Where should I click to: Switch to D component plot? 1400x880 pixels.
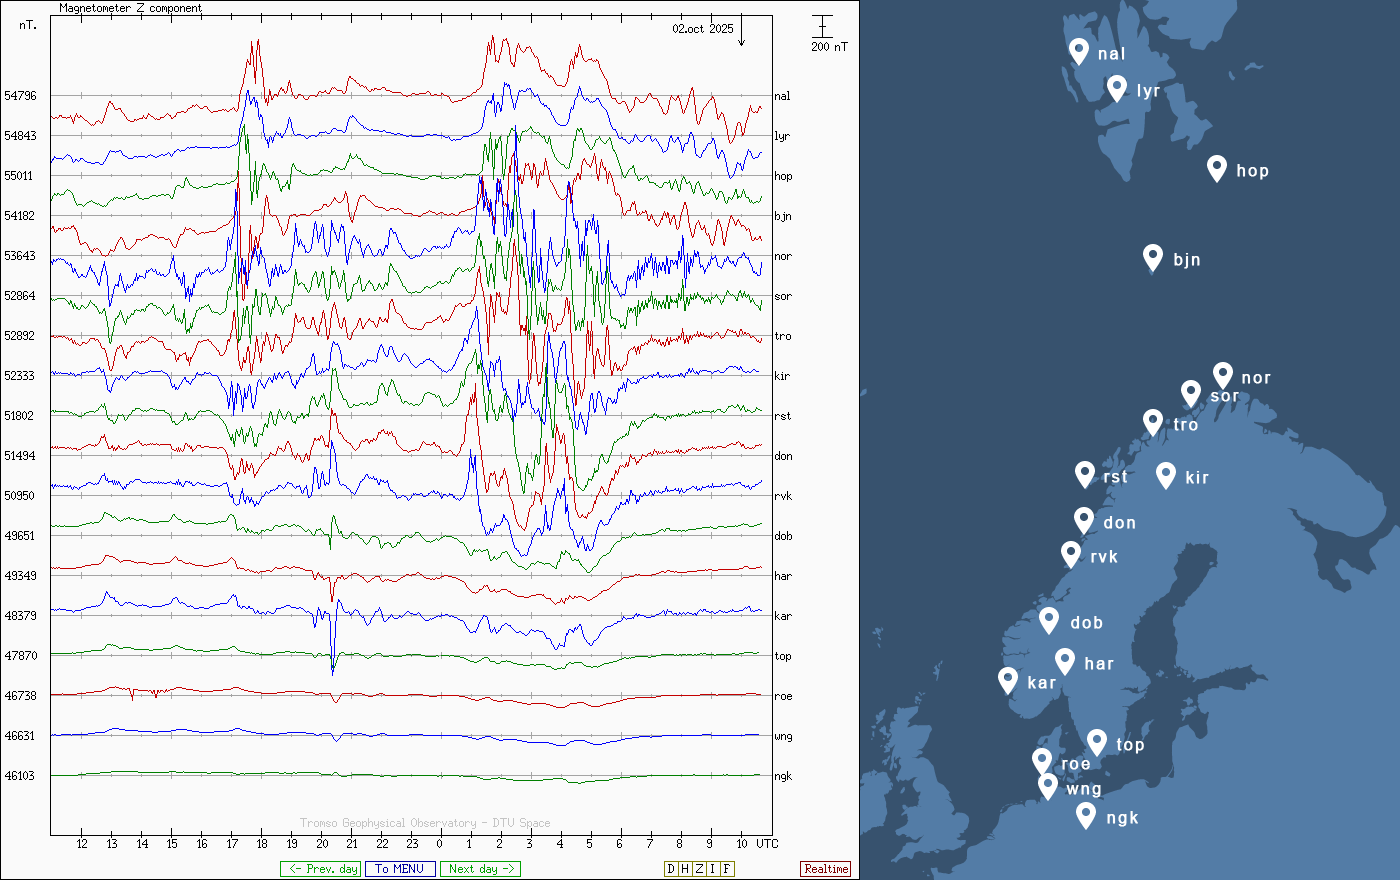671,869
